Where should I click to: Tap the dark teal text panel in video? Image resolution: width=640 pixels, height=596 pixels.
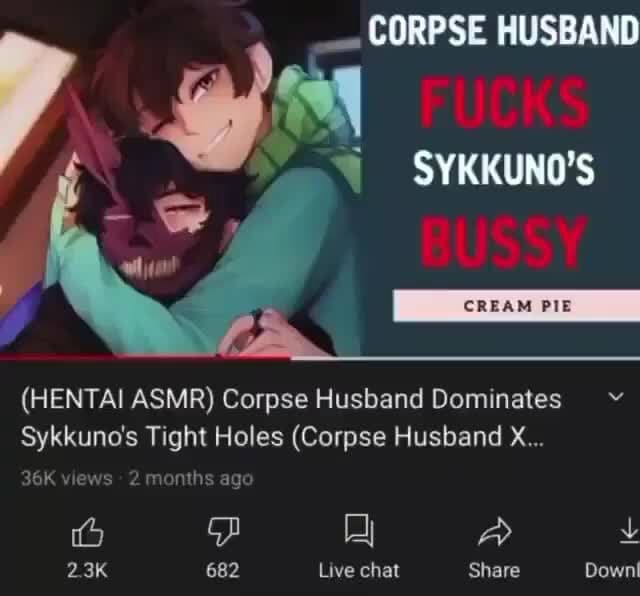click(x=500, y=178)
